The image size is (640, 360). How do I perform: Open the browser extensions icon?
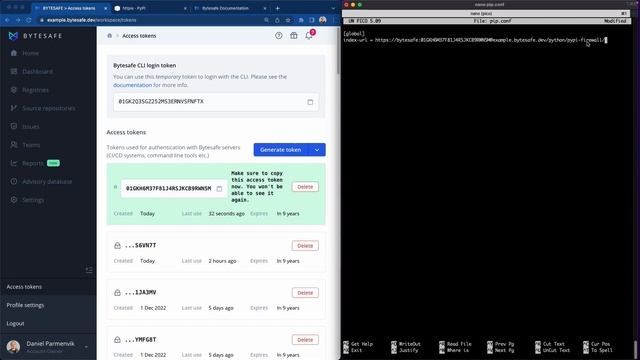coord(301,20)
